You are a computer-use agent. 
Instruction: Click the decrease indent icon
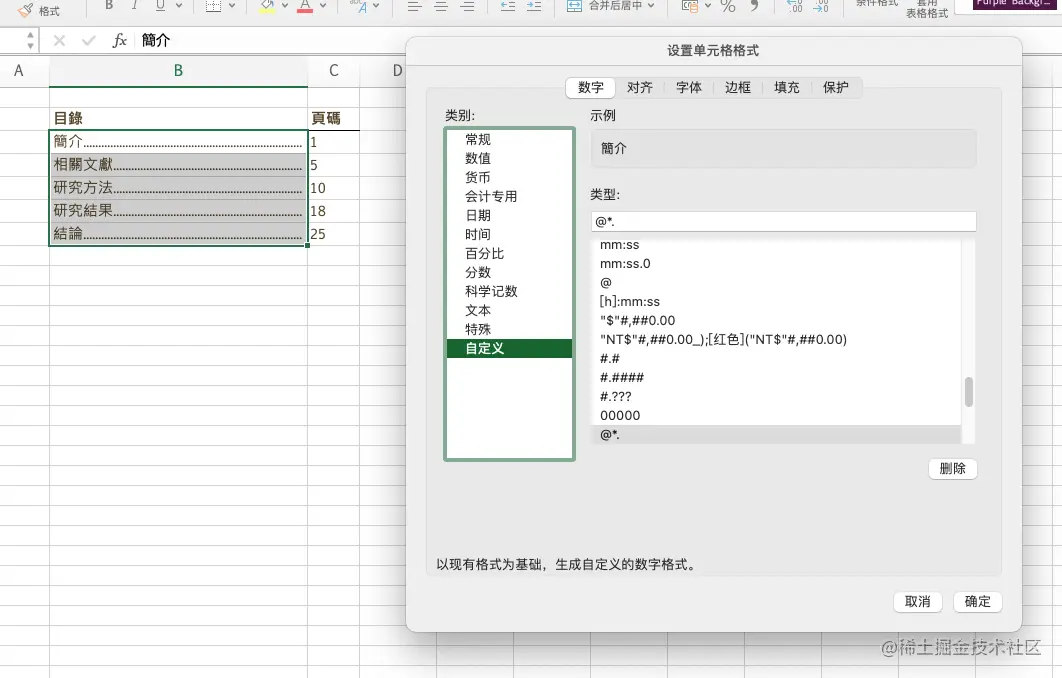coord(507,6)
